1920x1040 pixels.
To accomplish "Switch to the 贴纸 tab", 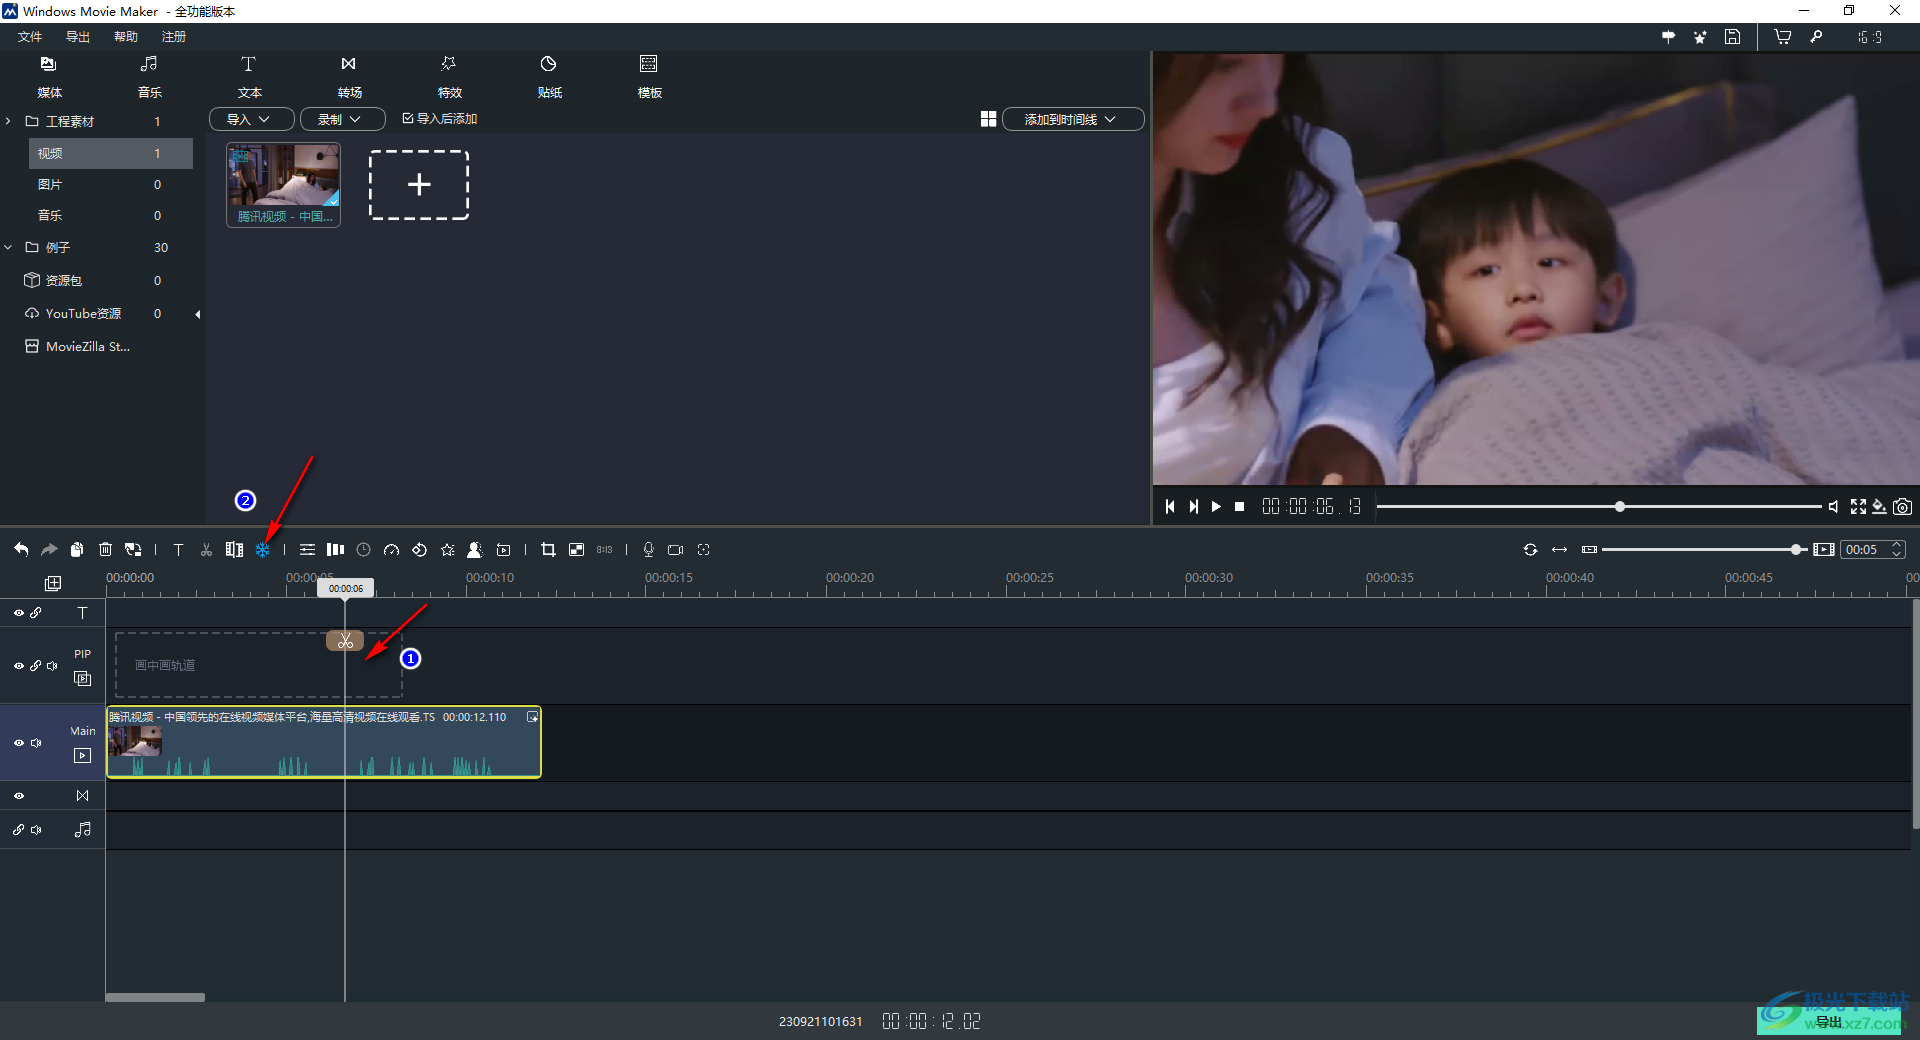I will point(549,77).
